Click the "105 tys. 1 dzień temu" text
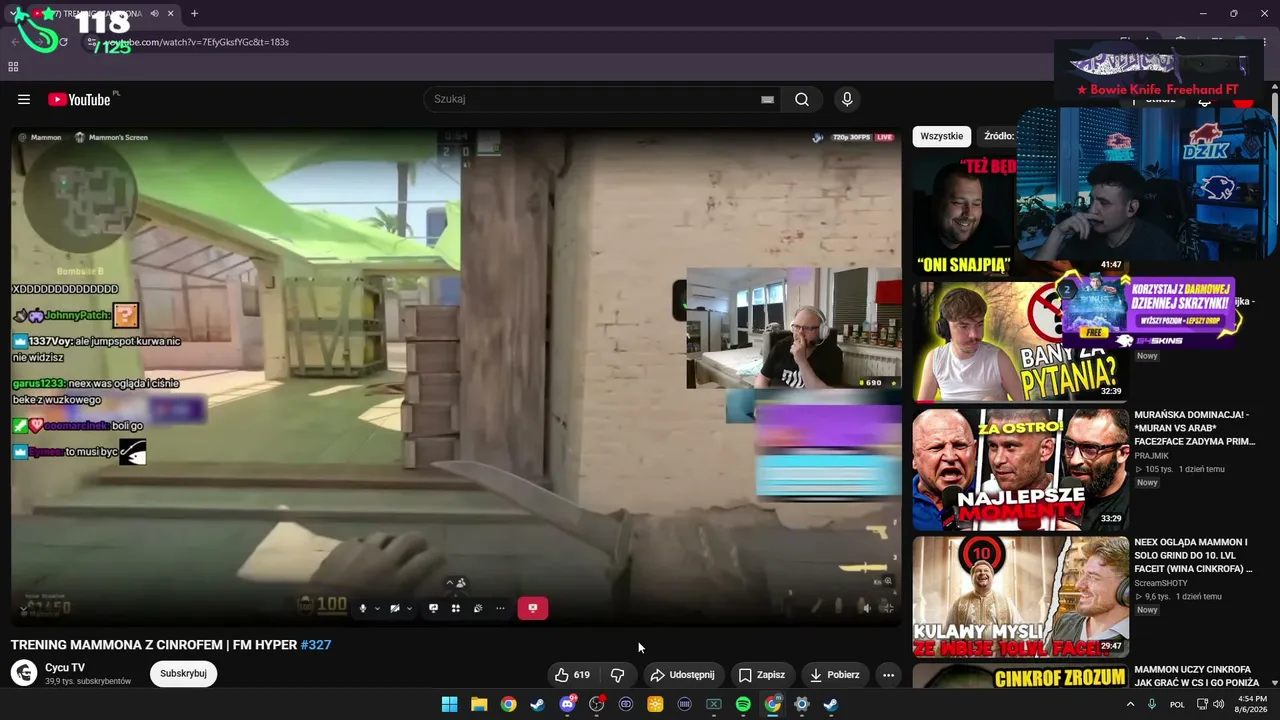 coord(1179,469)
